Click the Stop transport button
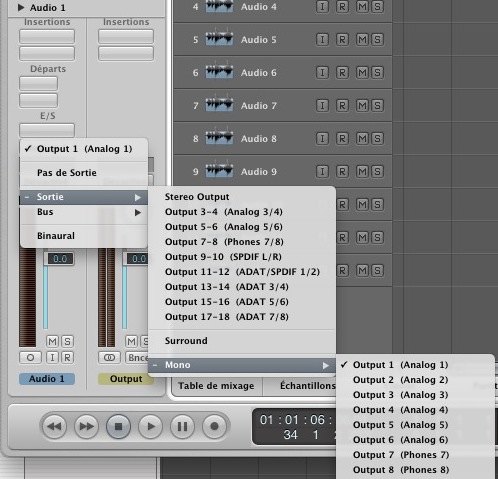498x479 pixels. pos(118,426)
